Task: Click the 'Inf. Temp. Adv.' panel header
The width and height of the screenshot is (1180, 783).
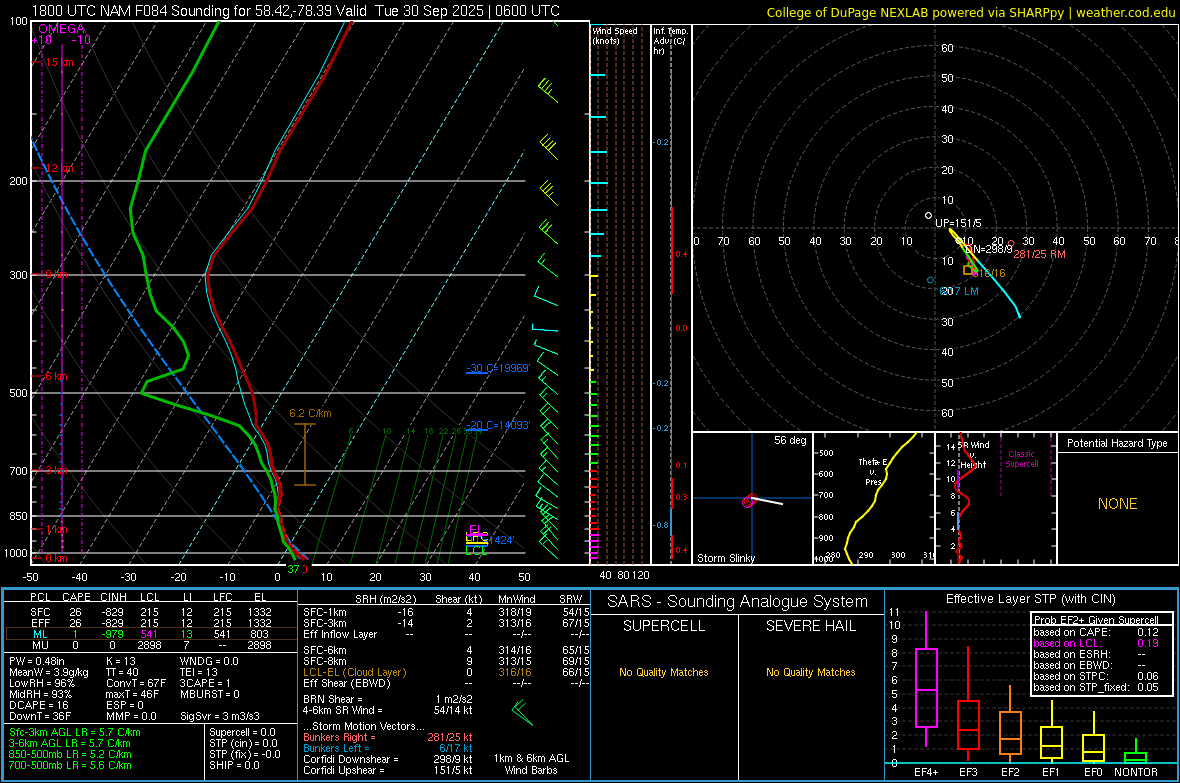Action: (670, 41)
